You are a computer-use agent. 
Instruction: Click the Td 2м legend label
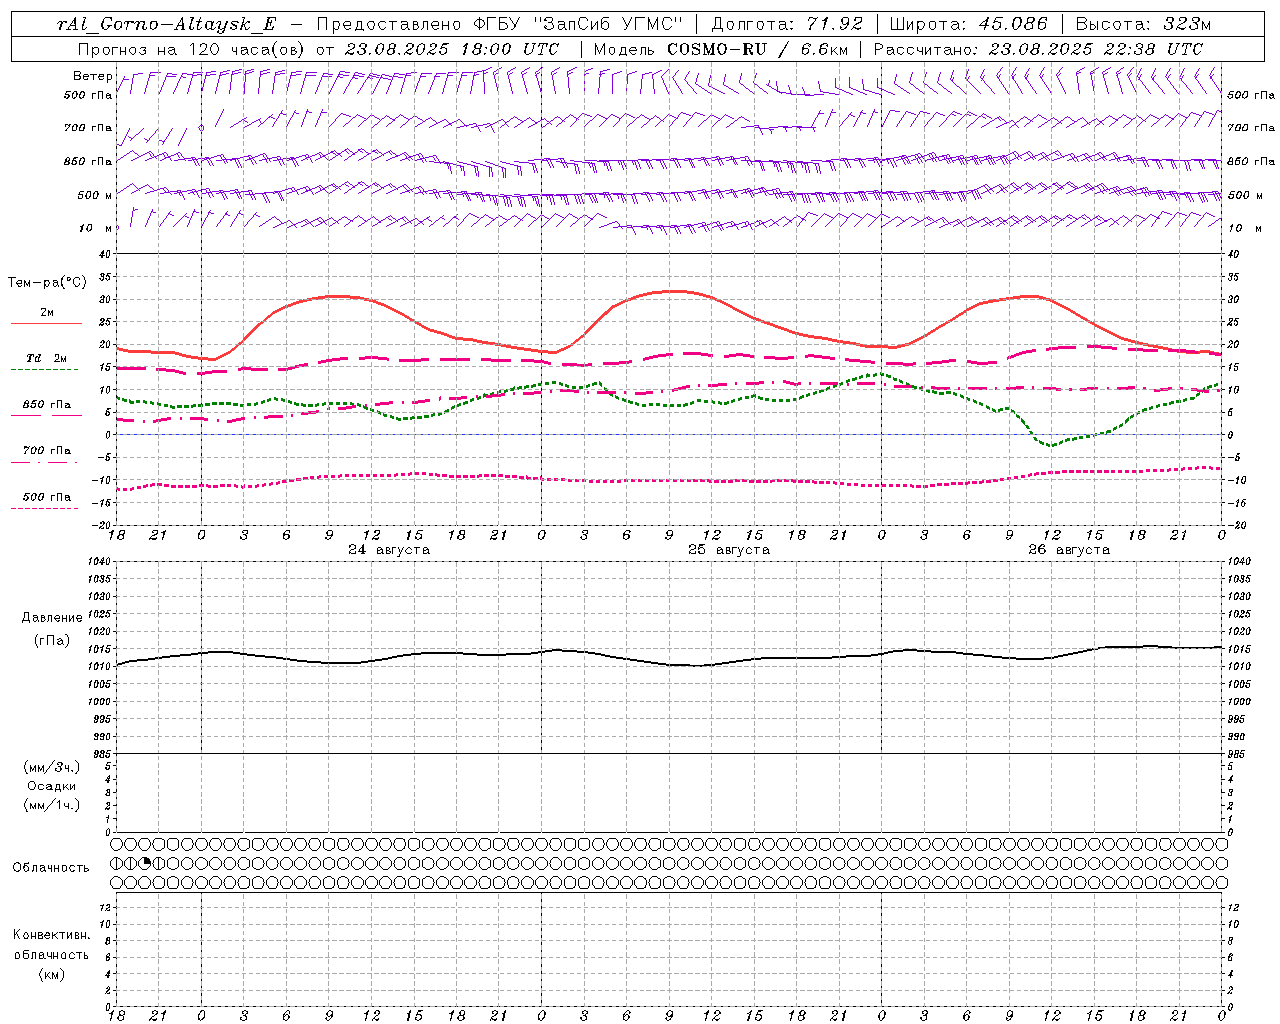(x=46, y=358)
